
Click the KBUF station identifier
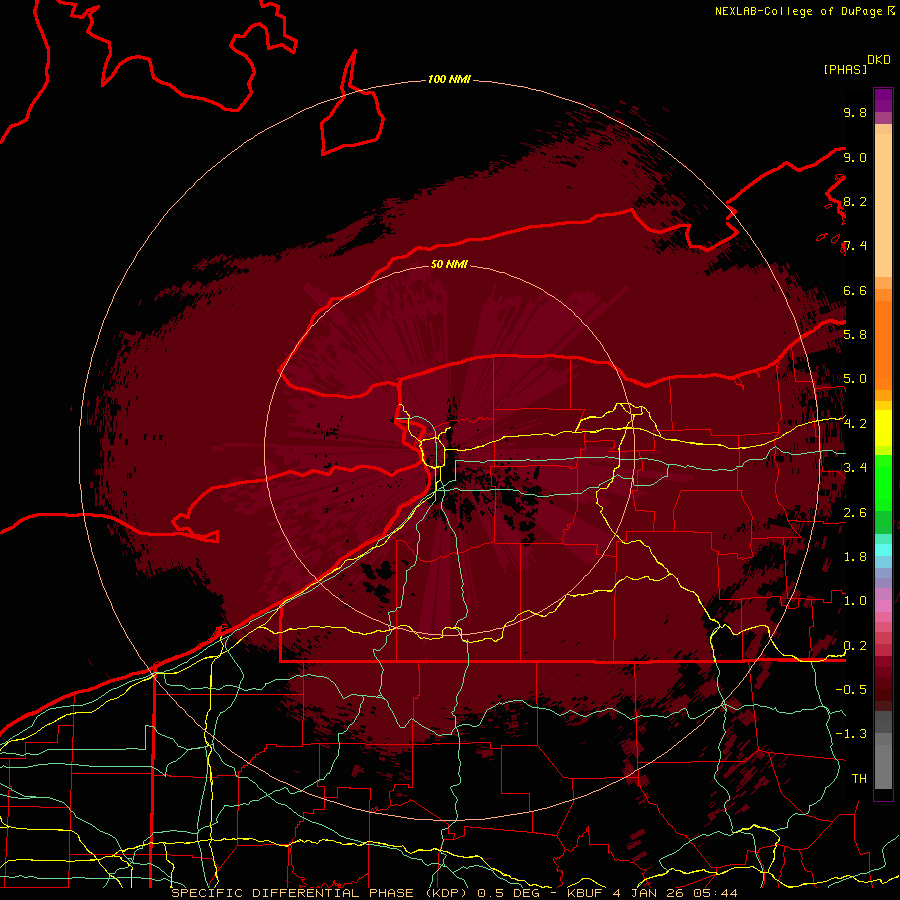584,893
